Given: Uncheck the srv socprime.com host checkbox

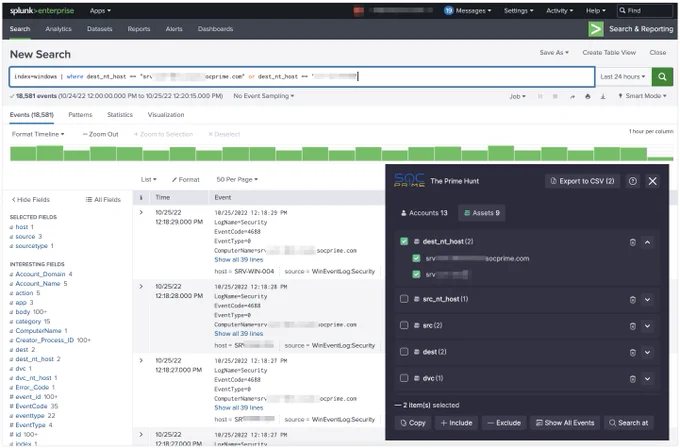Looking at the screenshot, I should tap(416, 258).
